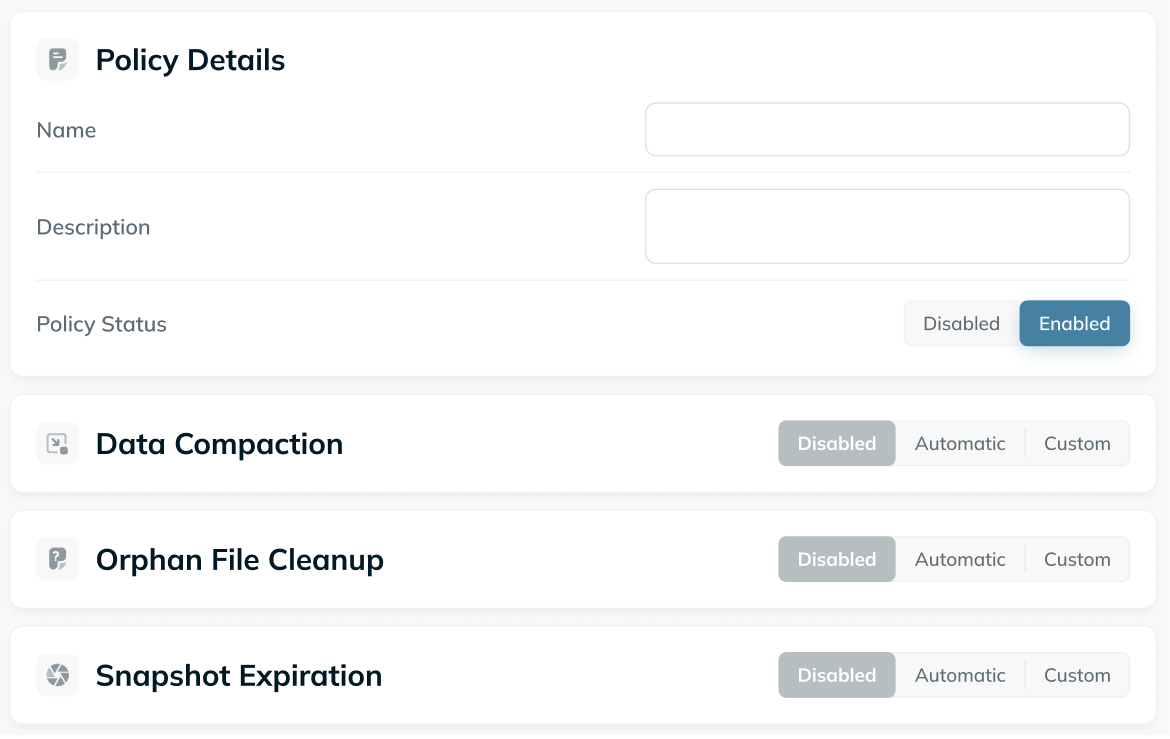Choose Custom for Orphan File Cleanup
This screenshot has height=739, width=1170.
[1077, 559]
